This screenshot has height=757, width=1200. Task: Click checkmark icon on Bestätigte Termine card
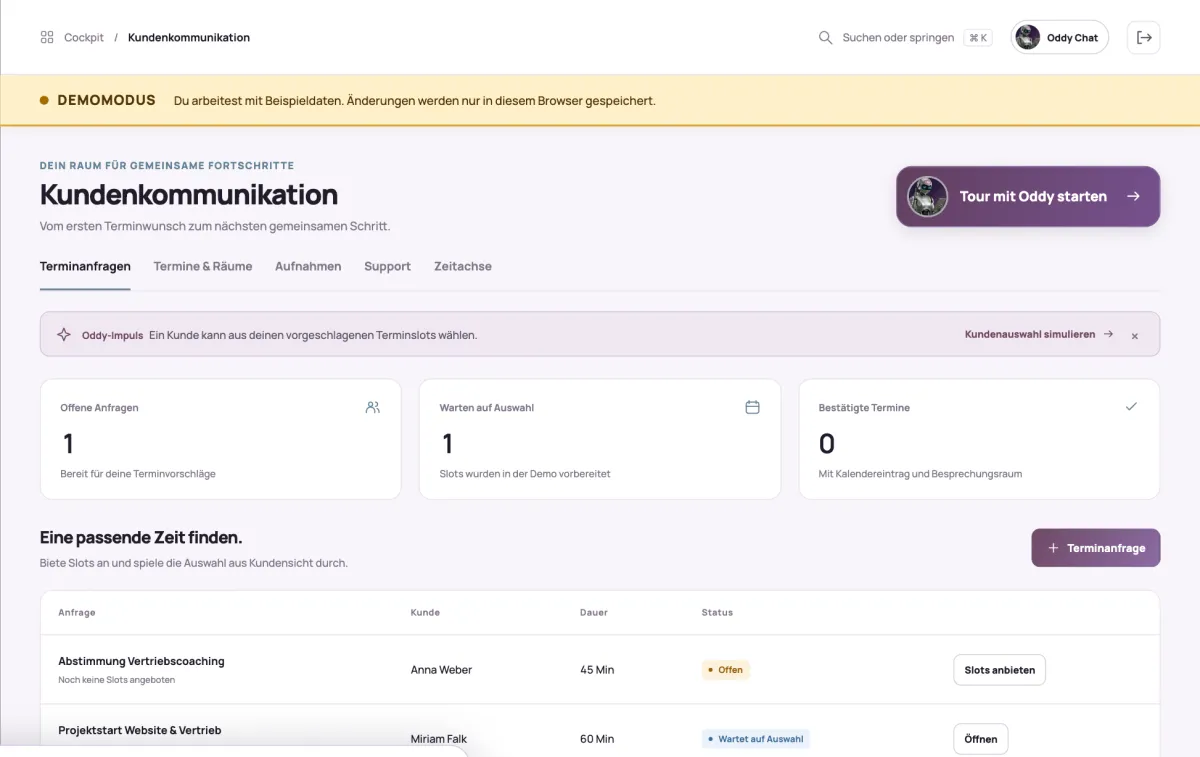point(1131,407)
